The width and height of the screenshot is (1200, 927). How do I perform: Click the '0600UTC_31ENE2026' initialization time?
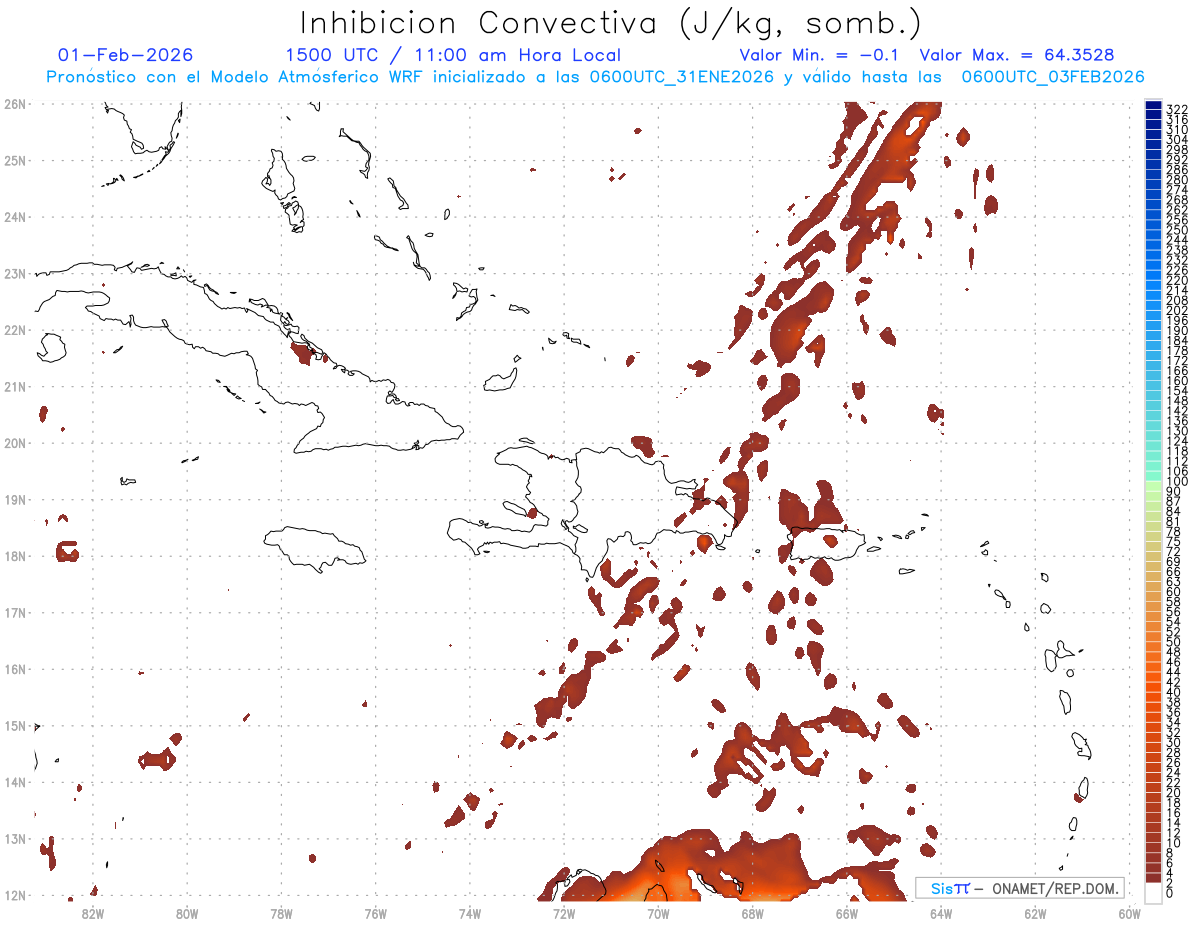pos(682,77)
